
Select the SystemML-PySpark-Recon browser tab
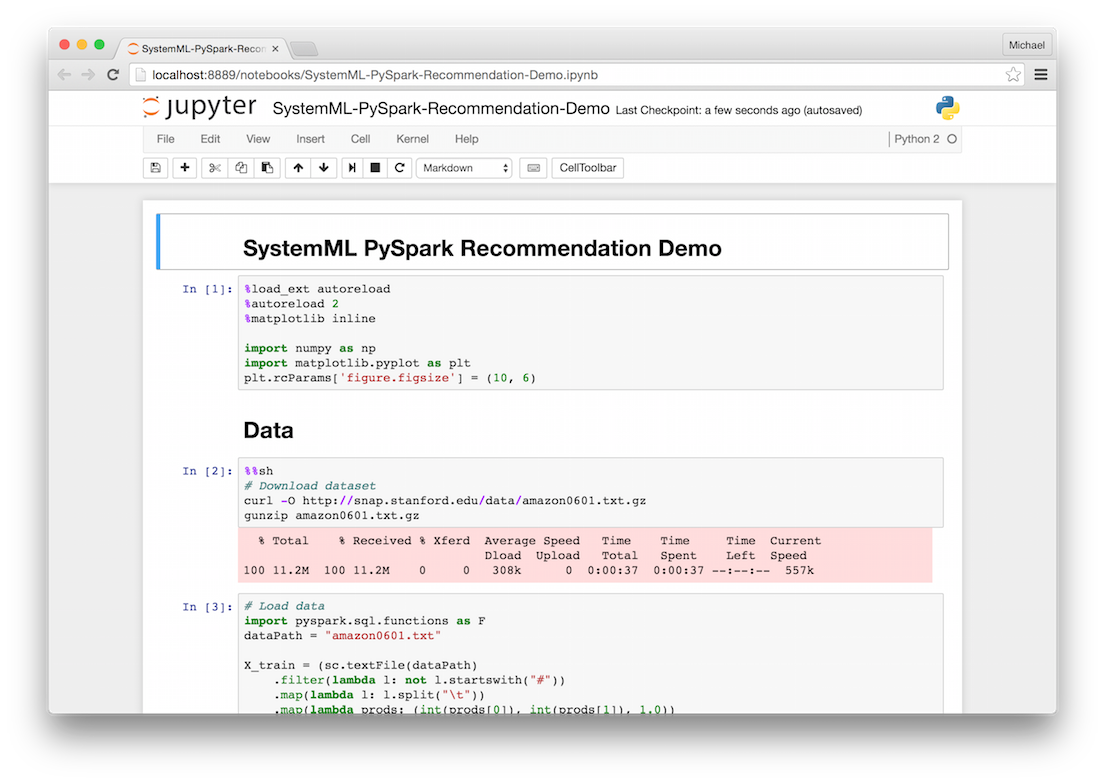click(202, 49)
